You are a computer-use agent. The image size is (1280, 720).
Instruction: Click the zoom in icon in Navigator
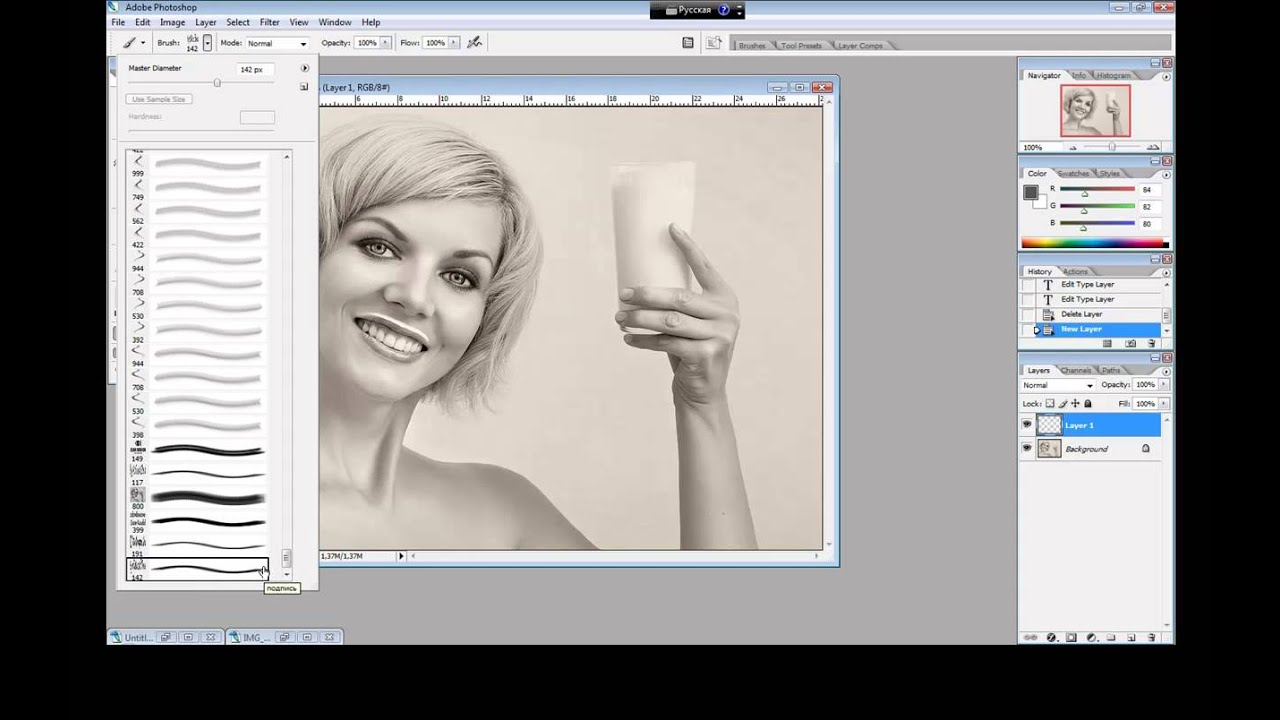[1152, 147]
